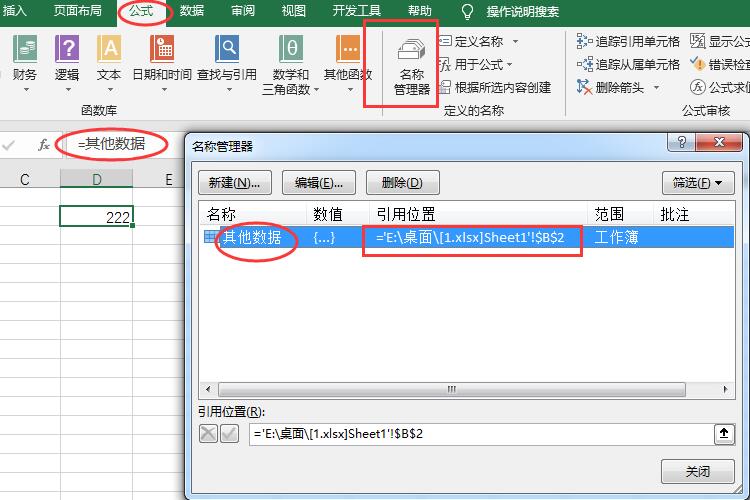The width and height of the screenshot is (750, 500).
Task: Click the collapse dialog arrow beside 引用位置
Action: pos(723,433)
